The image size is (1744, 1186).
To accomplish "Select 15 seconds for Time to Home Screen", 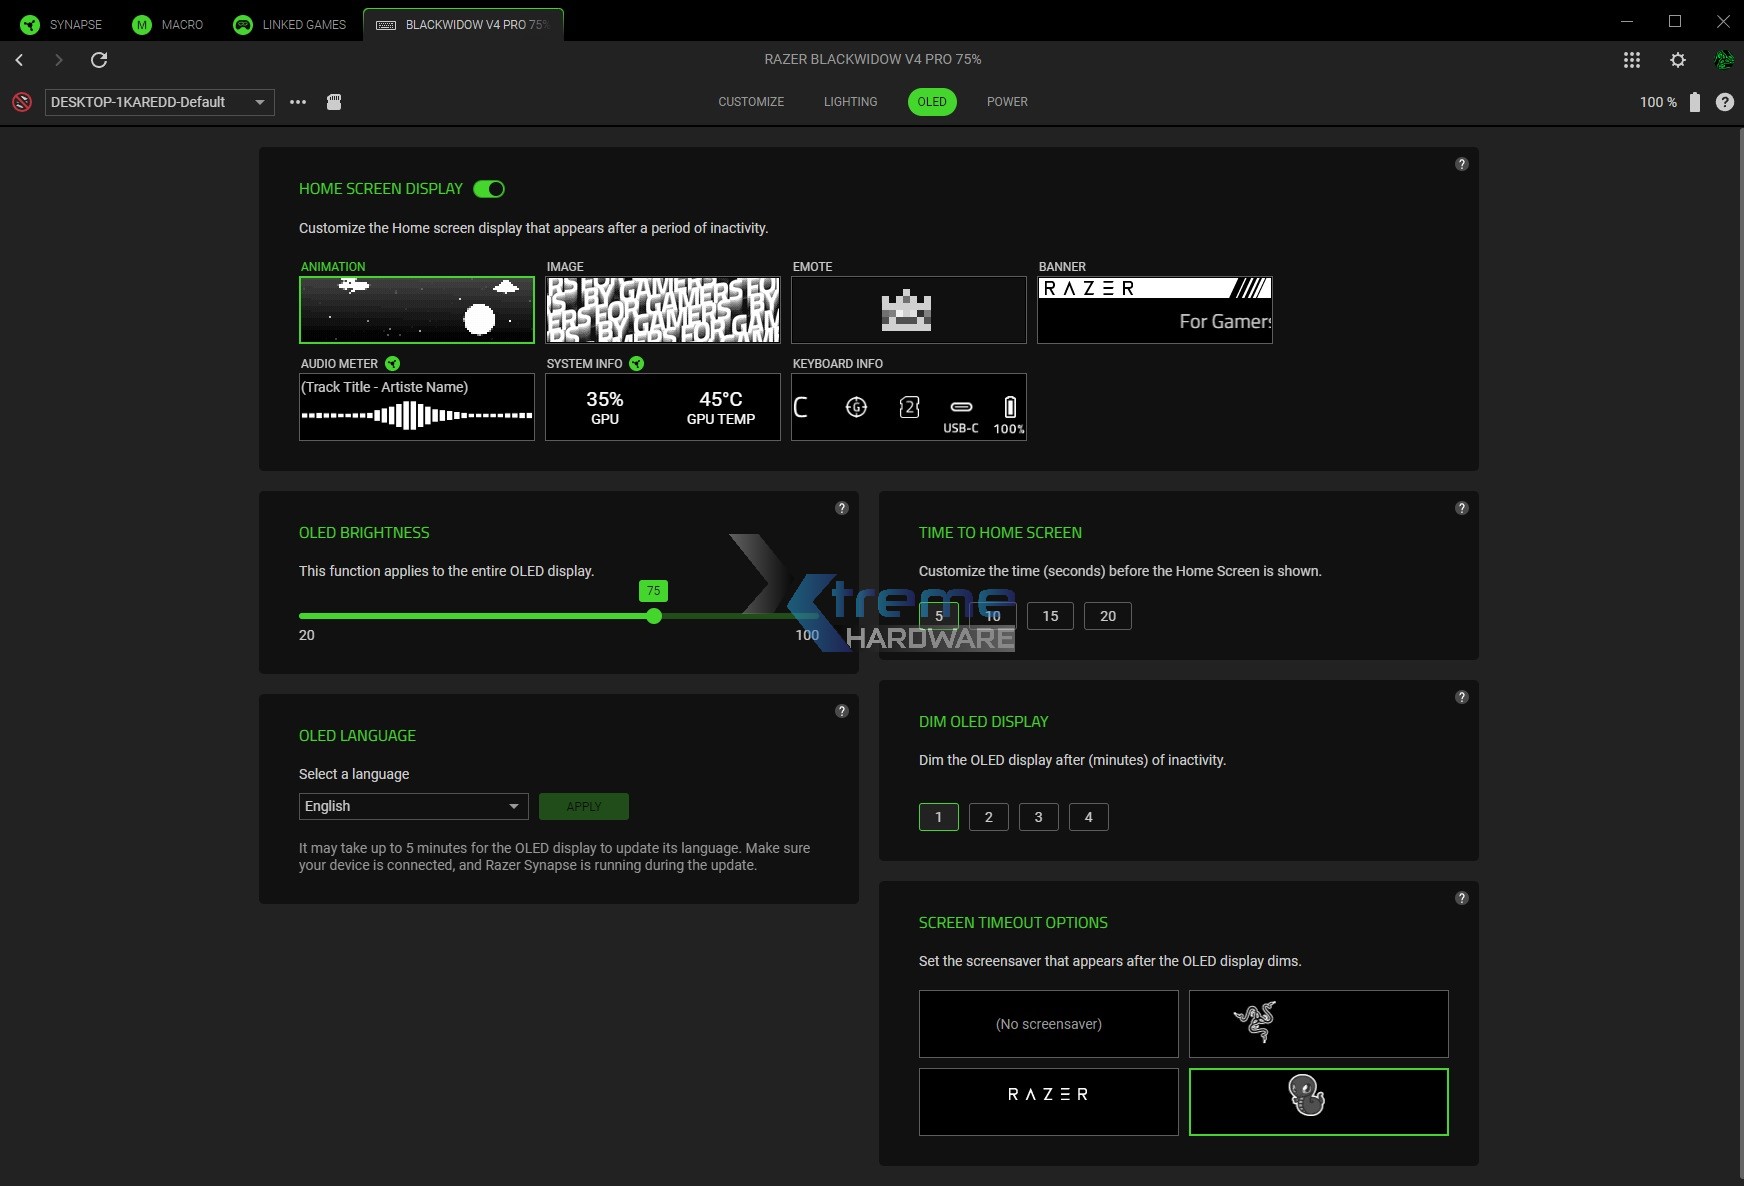I will coord(1051,616).
